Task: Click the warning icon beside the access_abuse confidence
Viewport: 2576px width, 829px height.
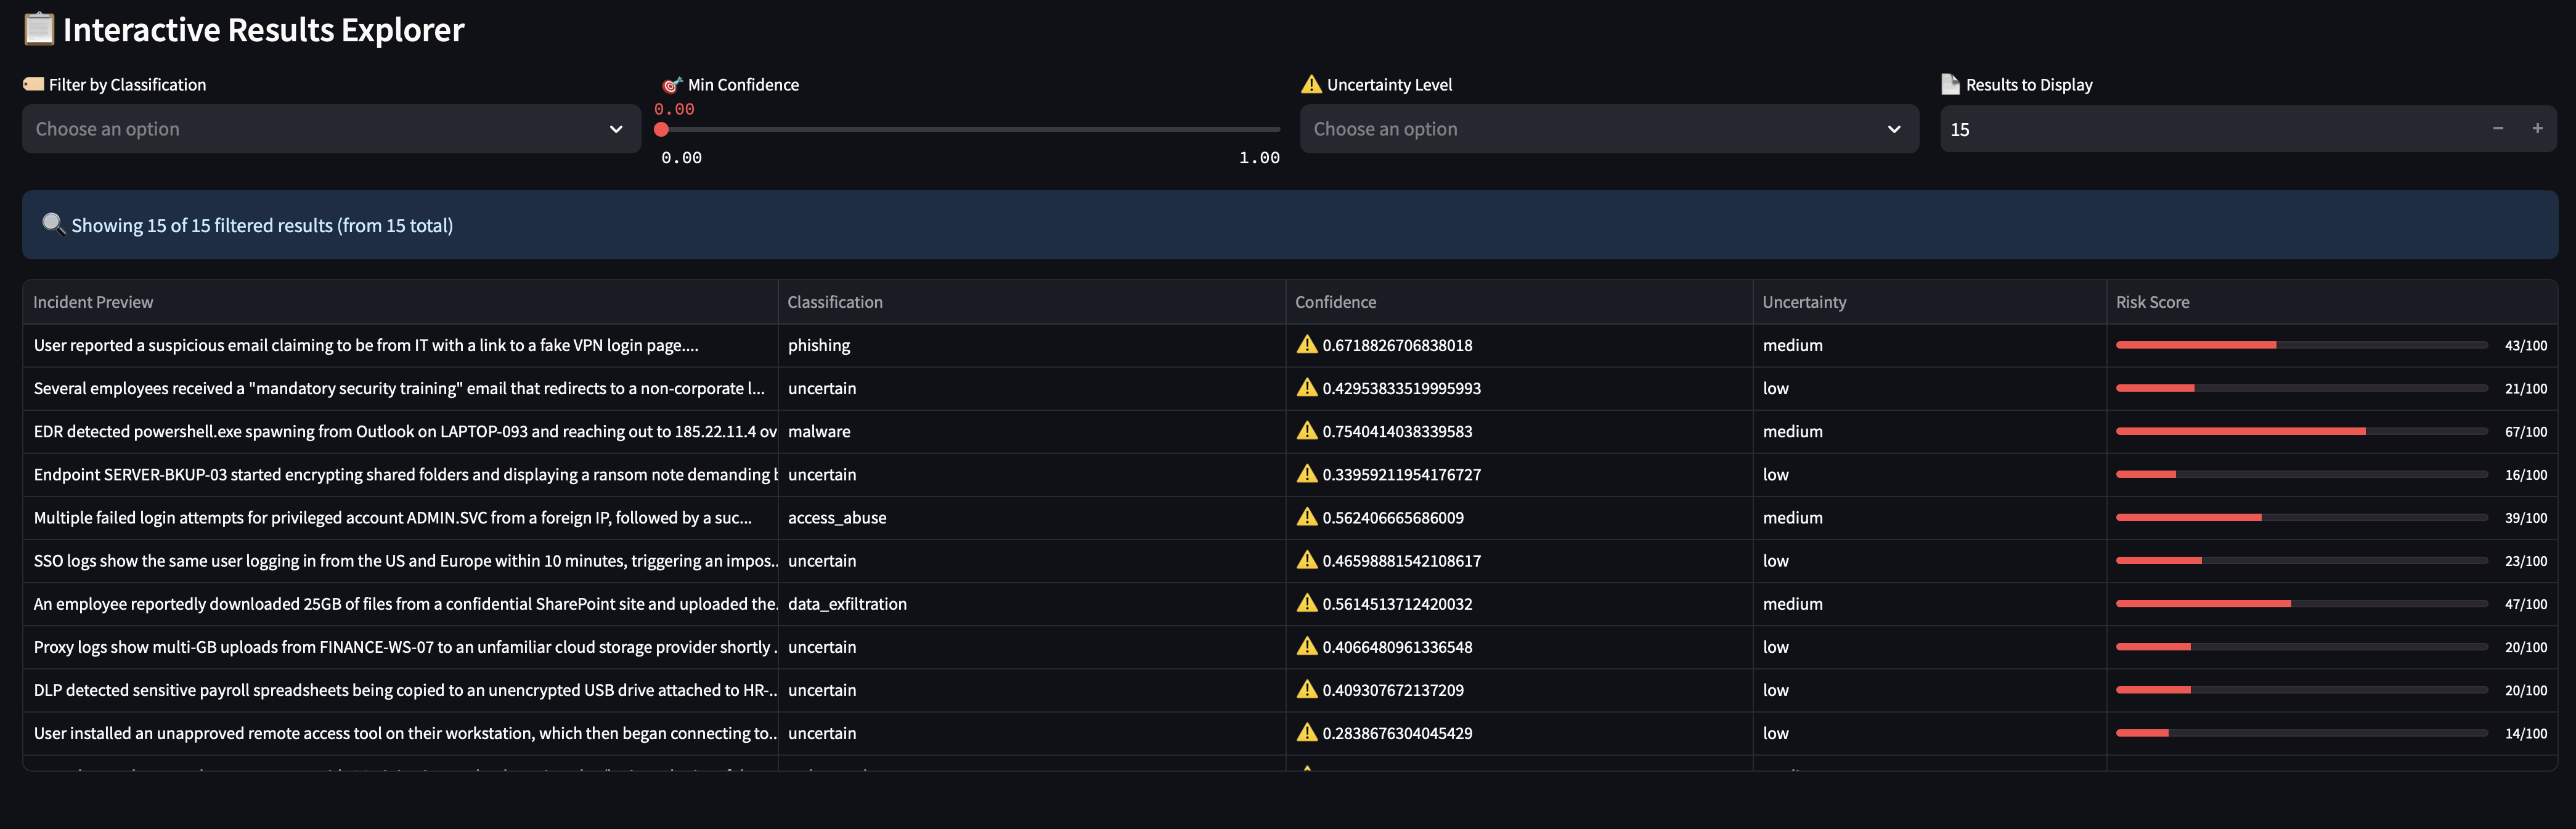Action: (1306, 517)
